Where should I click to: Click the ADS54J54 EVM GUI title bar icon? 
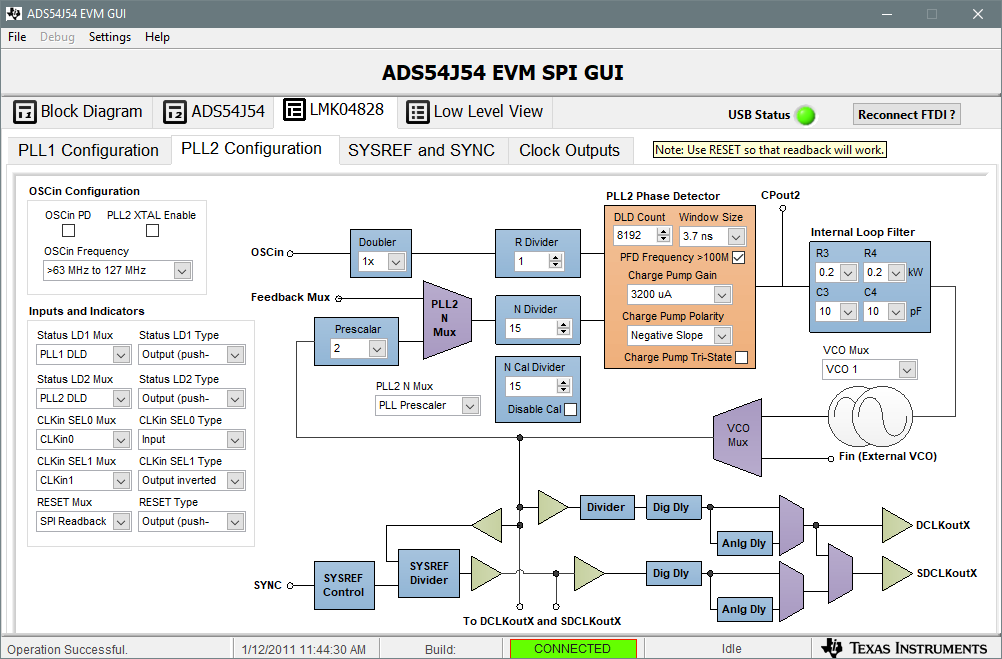pyautogui.click(x=12, y=14)
